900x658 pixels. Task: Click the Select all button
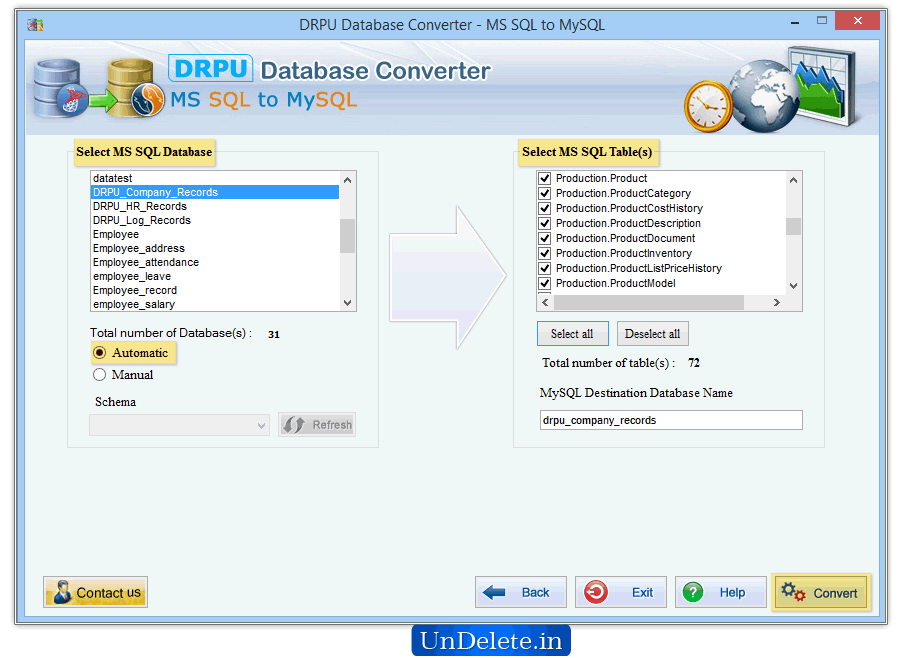tap(572, 334)
